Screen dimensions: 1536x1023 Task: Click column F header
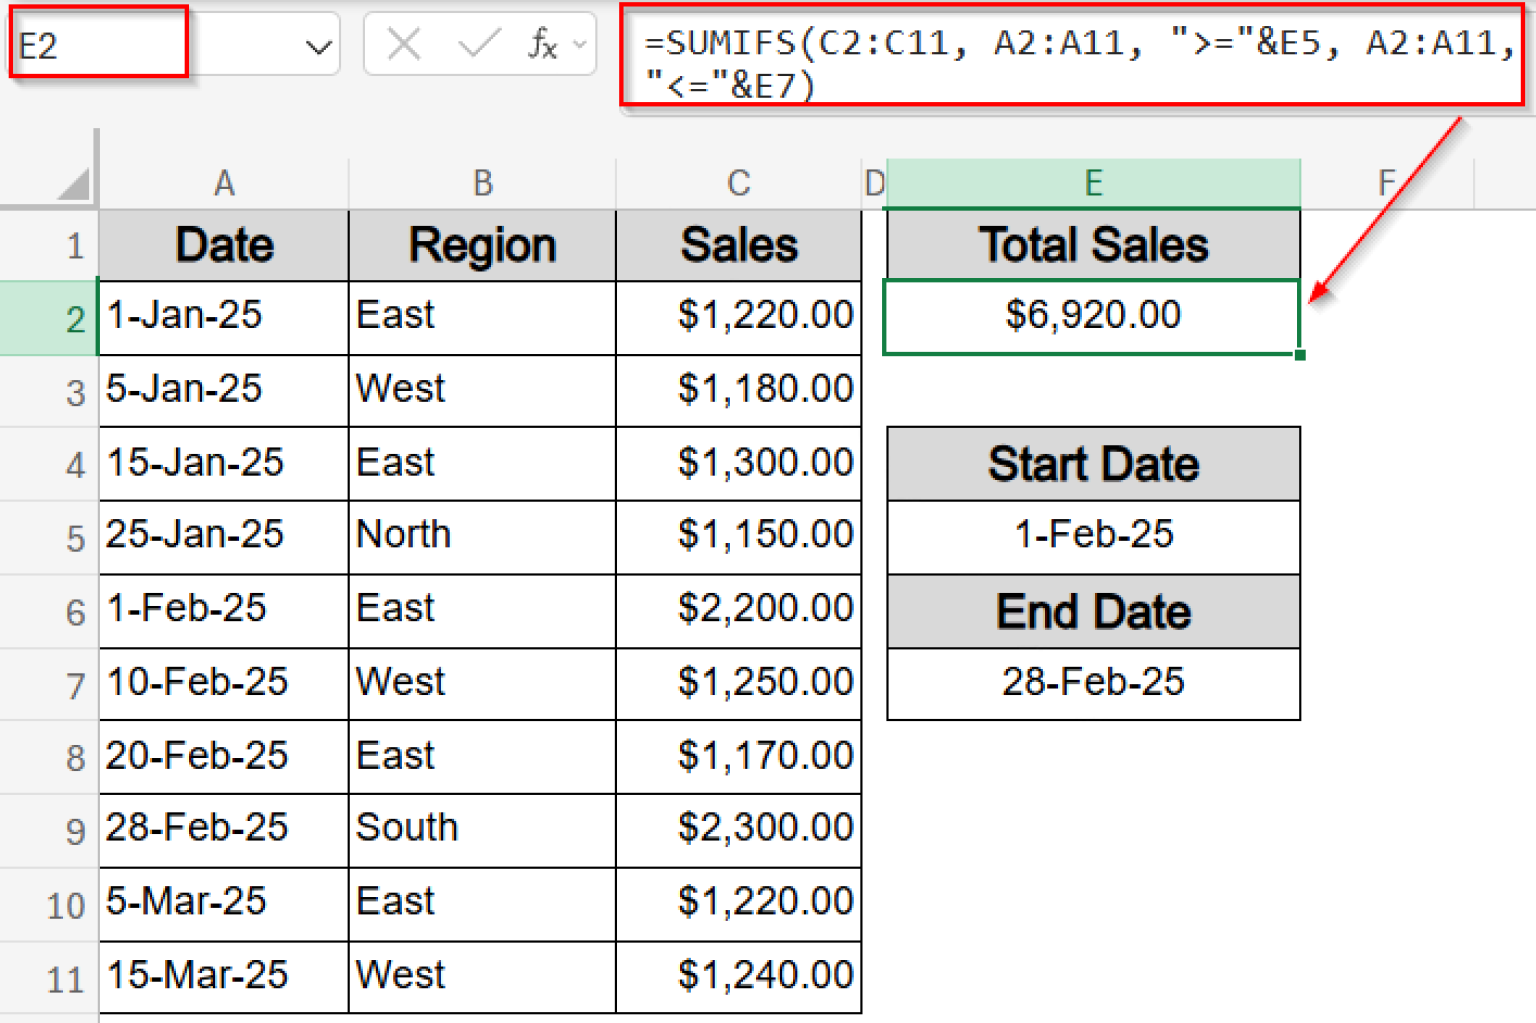(1385, 183)
